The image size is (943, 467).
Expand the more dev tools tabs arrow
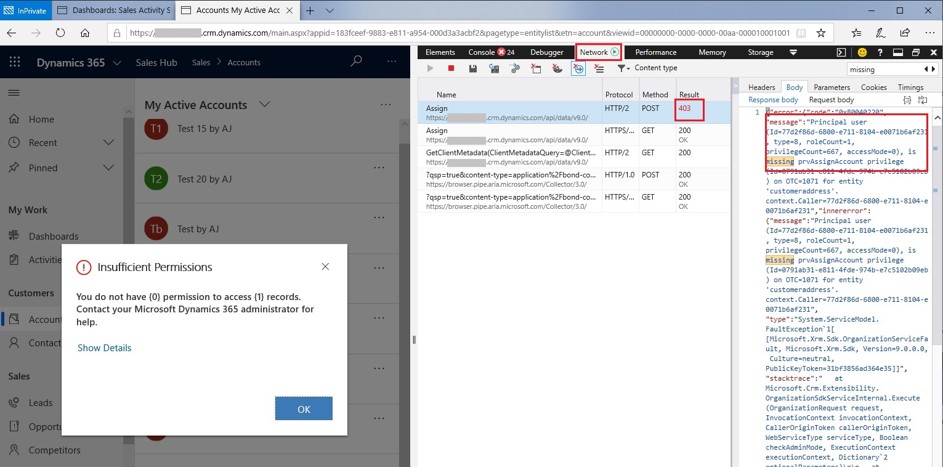tap(793, 52)
